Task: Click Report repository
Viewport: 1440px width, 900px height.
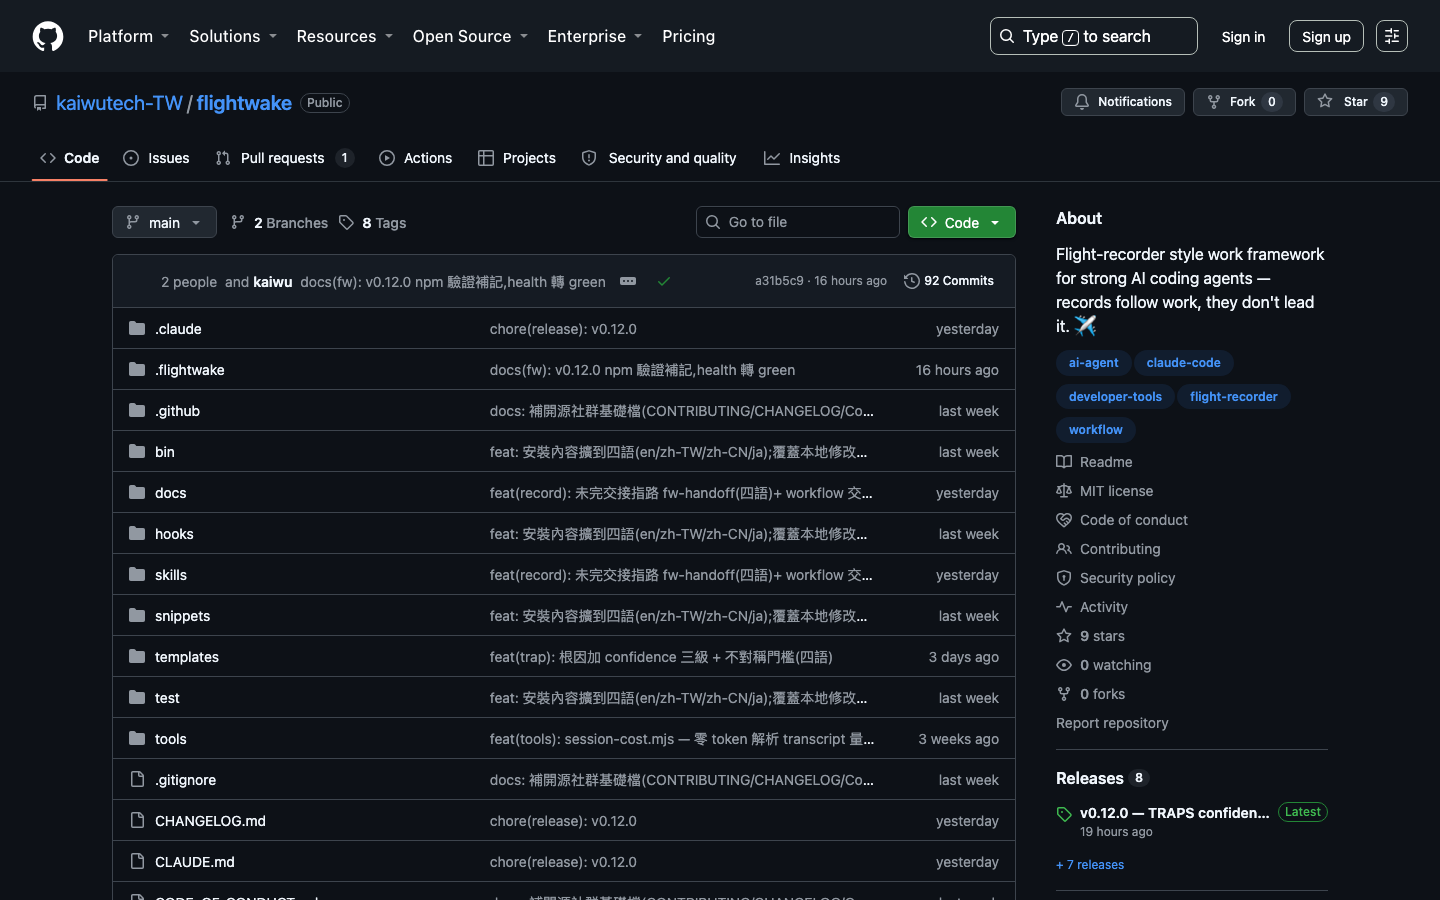Action: coord(1112,723)
